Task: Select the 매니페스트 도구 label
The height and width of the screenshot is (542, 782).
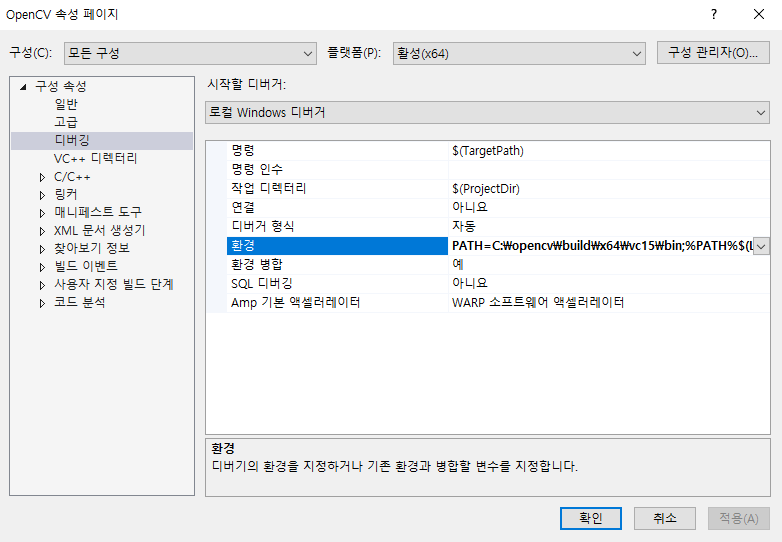Action: click(x=98, y=212)
